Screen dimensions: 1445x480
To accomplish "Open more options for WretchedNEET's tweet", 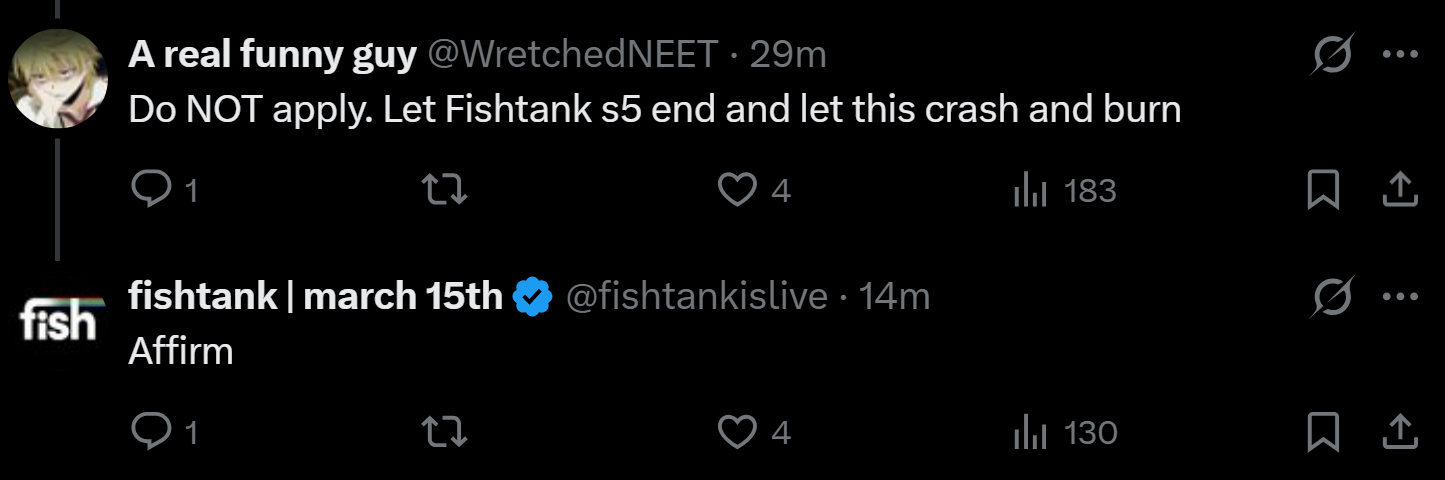I will click(x=1400, y=54).
